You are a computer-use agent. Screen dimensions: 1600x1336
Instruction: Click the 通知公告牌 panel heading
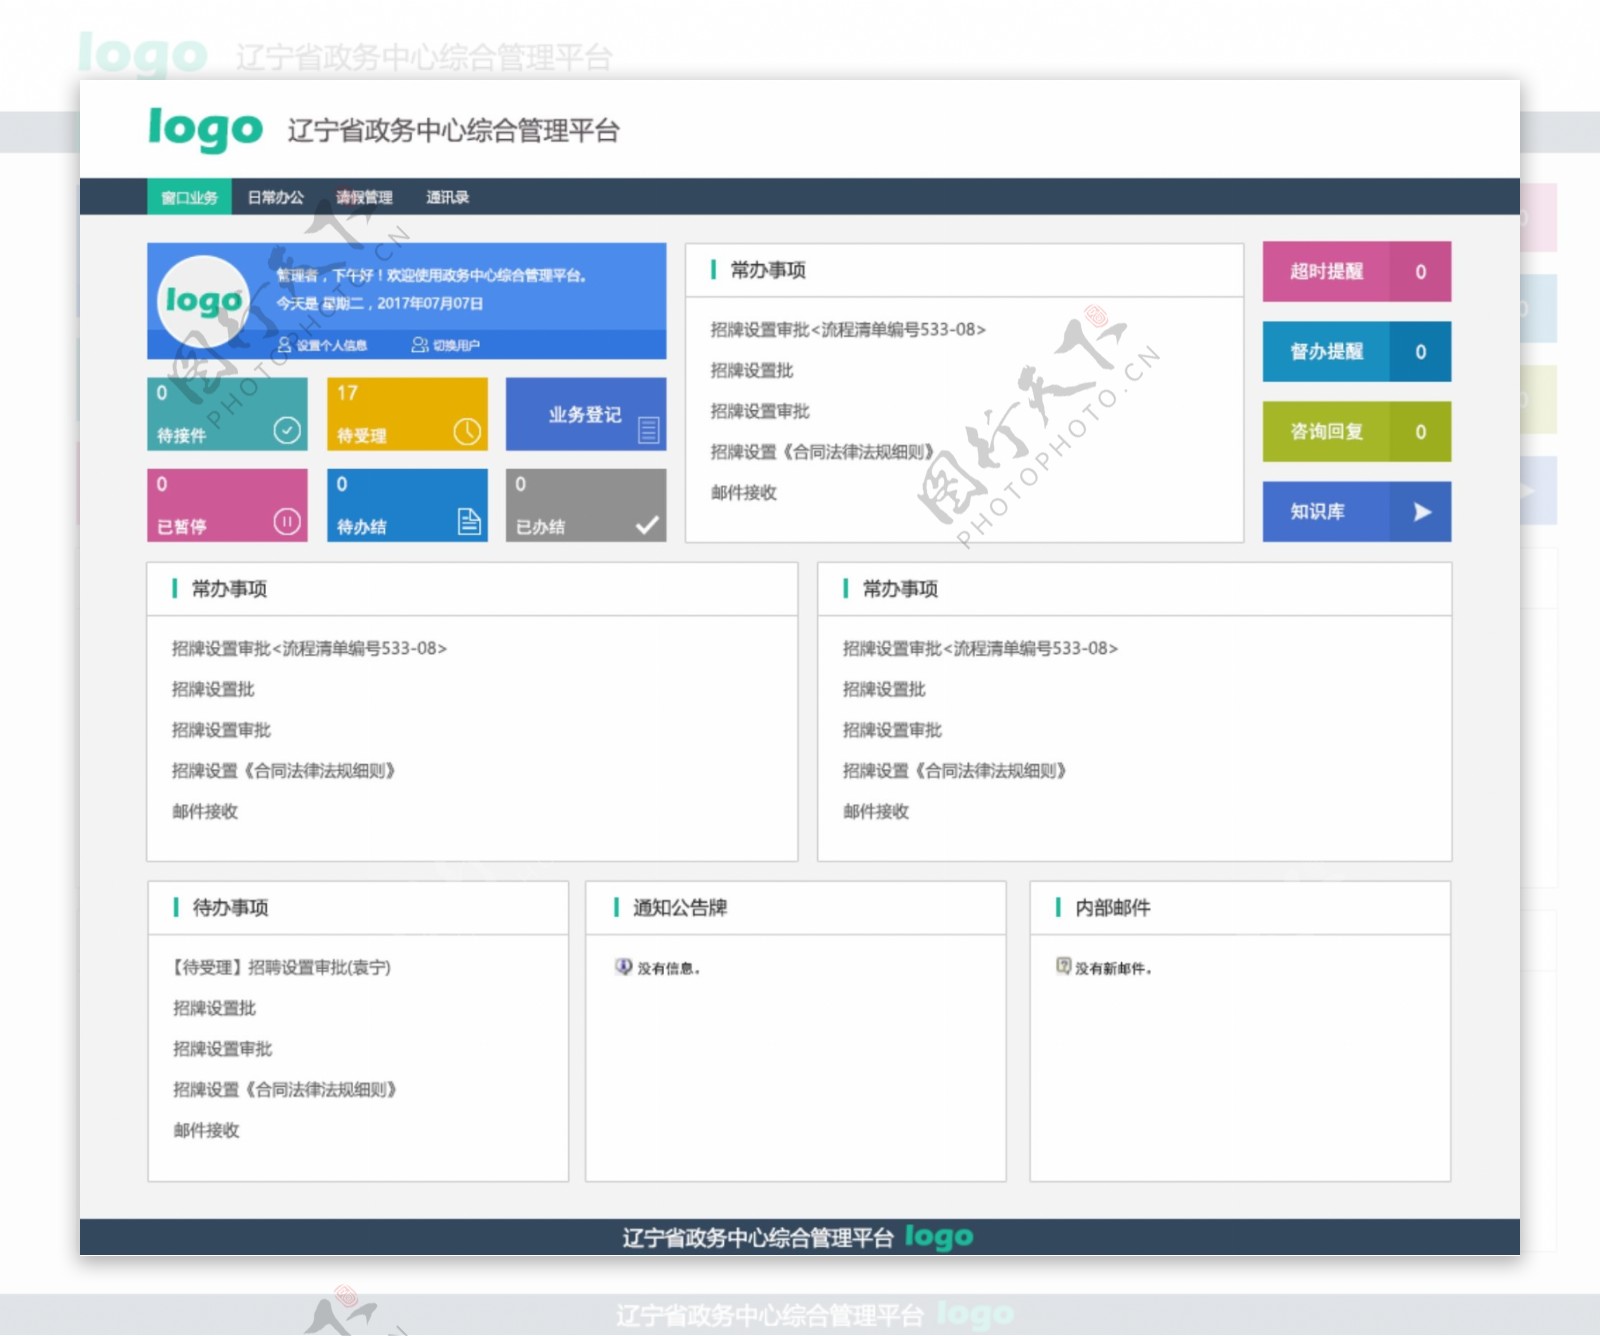680,907
